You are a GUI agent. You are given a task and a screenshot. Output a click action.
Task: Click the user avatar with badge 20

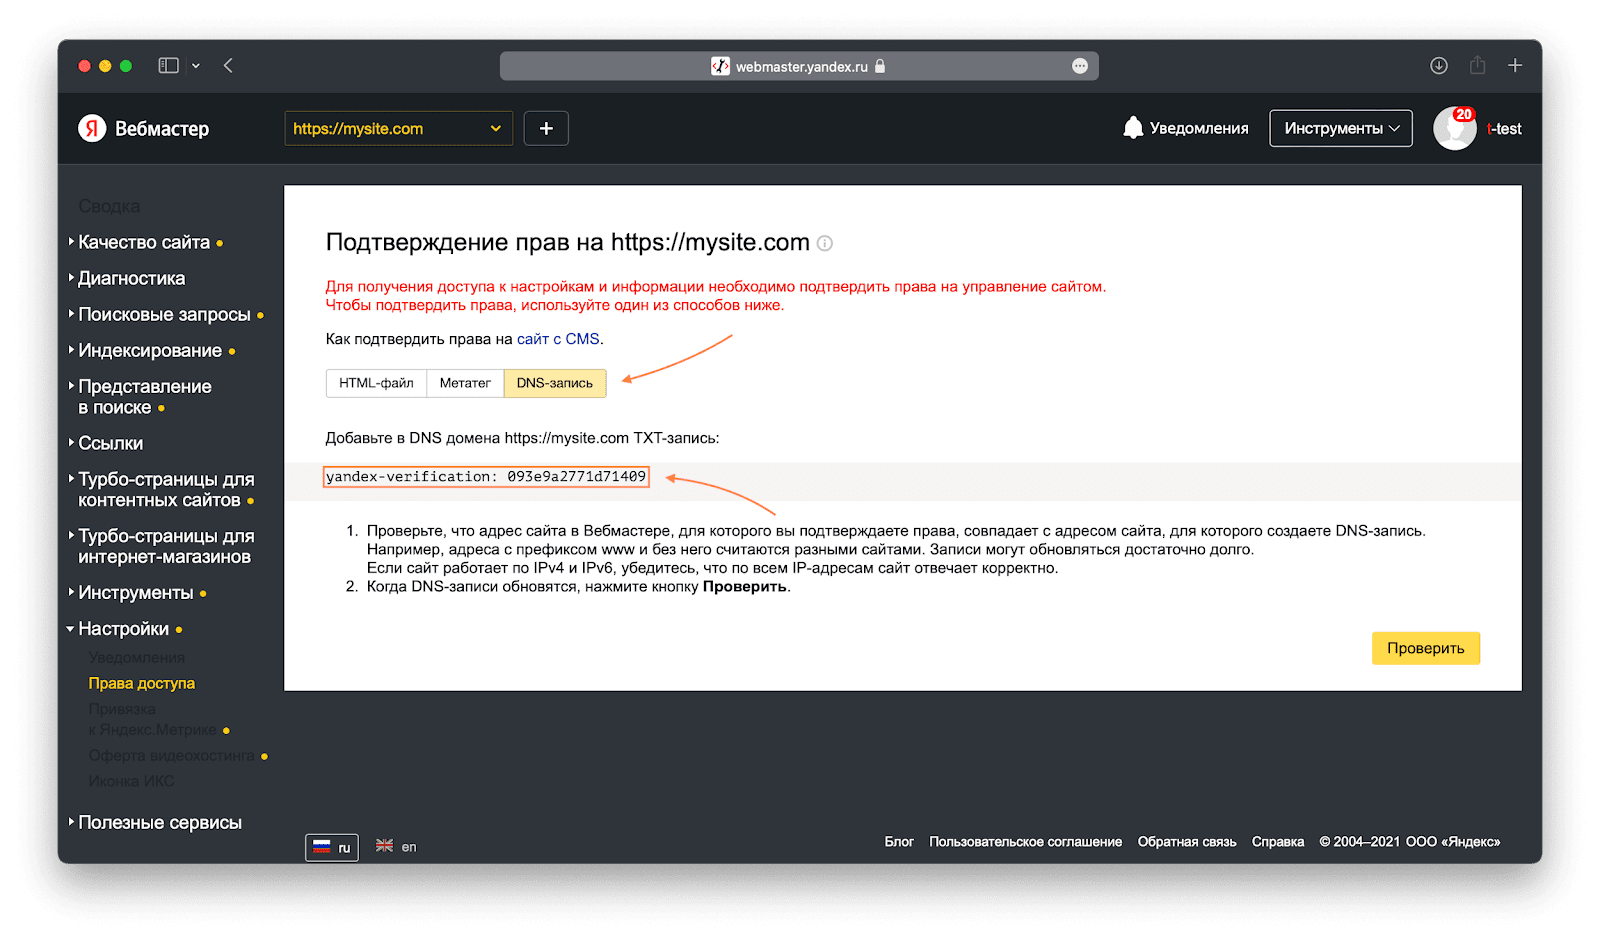click(1455, 128)
